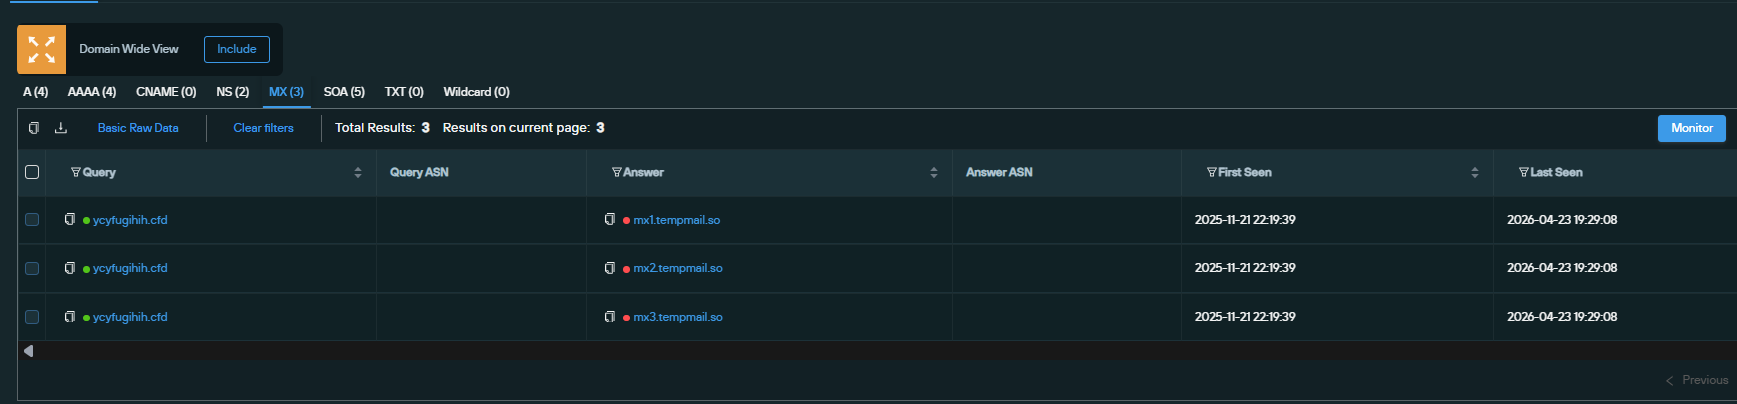Open the mx2.tempmail.so link
Screen dimensions: 1737x404
click(678, 268)
